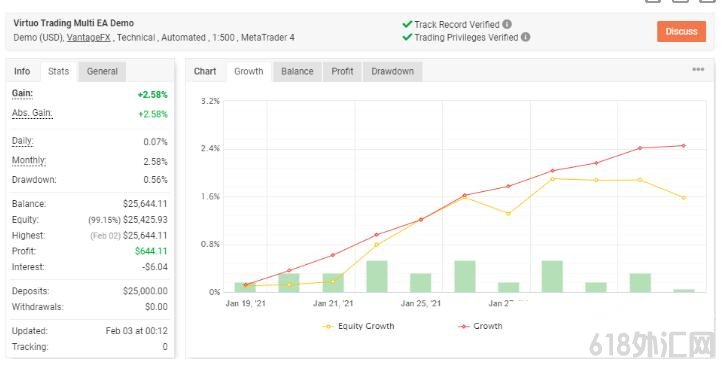Click the 2.4% y-axis label
The image size is (722, 369).
pyautogui.click(x=210, y=149)
